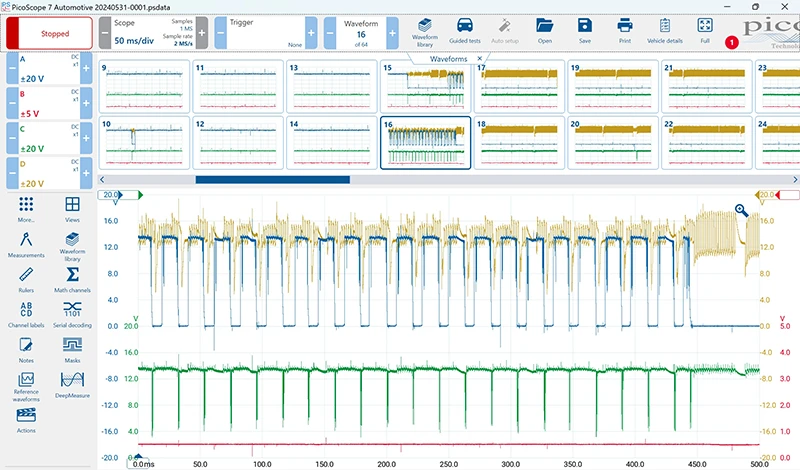Viewport: 800px width, 470px height.
Task: Open the Waveform 16 of 64 navigator
Action: pyautogui.click(x=361, y=33)
